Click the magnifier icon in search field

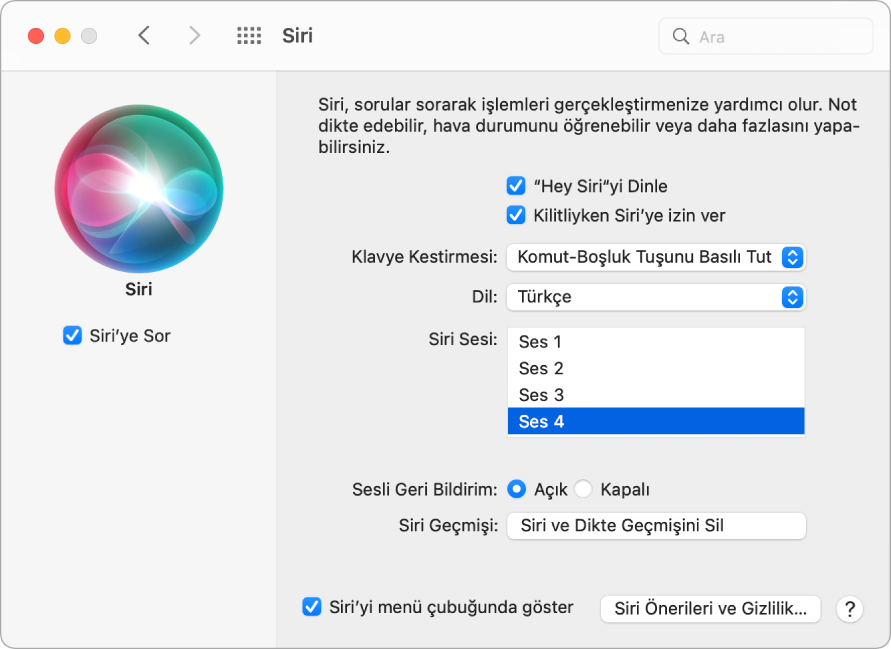click(681, 36)
